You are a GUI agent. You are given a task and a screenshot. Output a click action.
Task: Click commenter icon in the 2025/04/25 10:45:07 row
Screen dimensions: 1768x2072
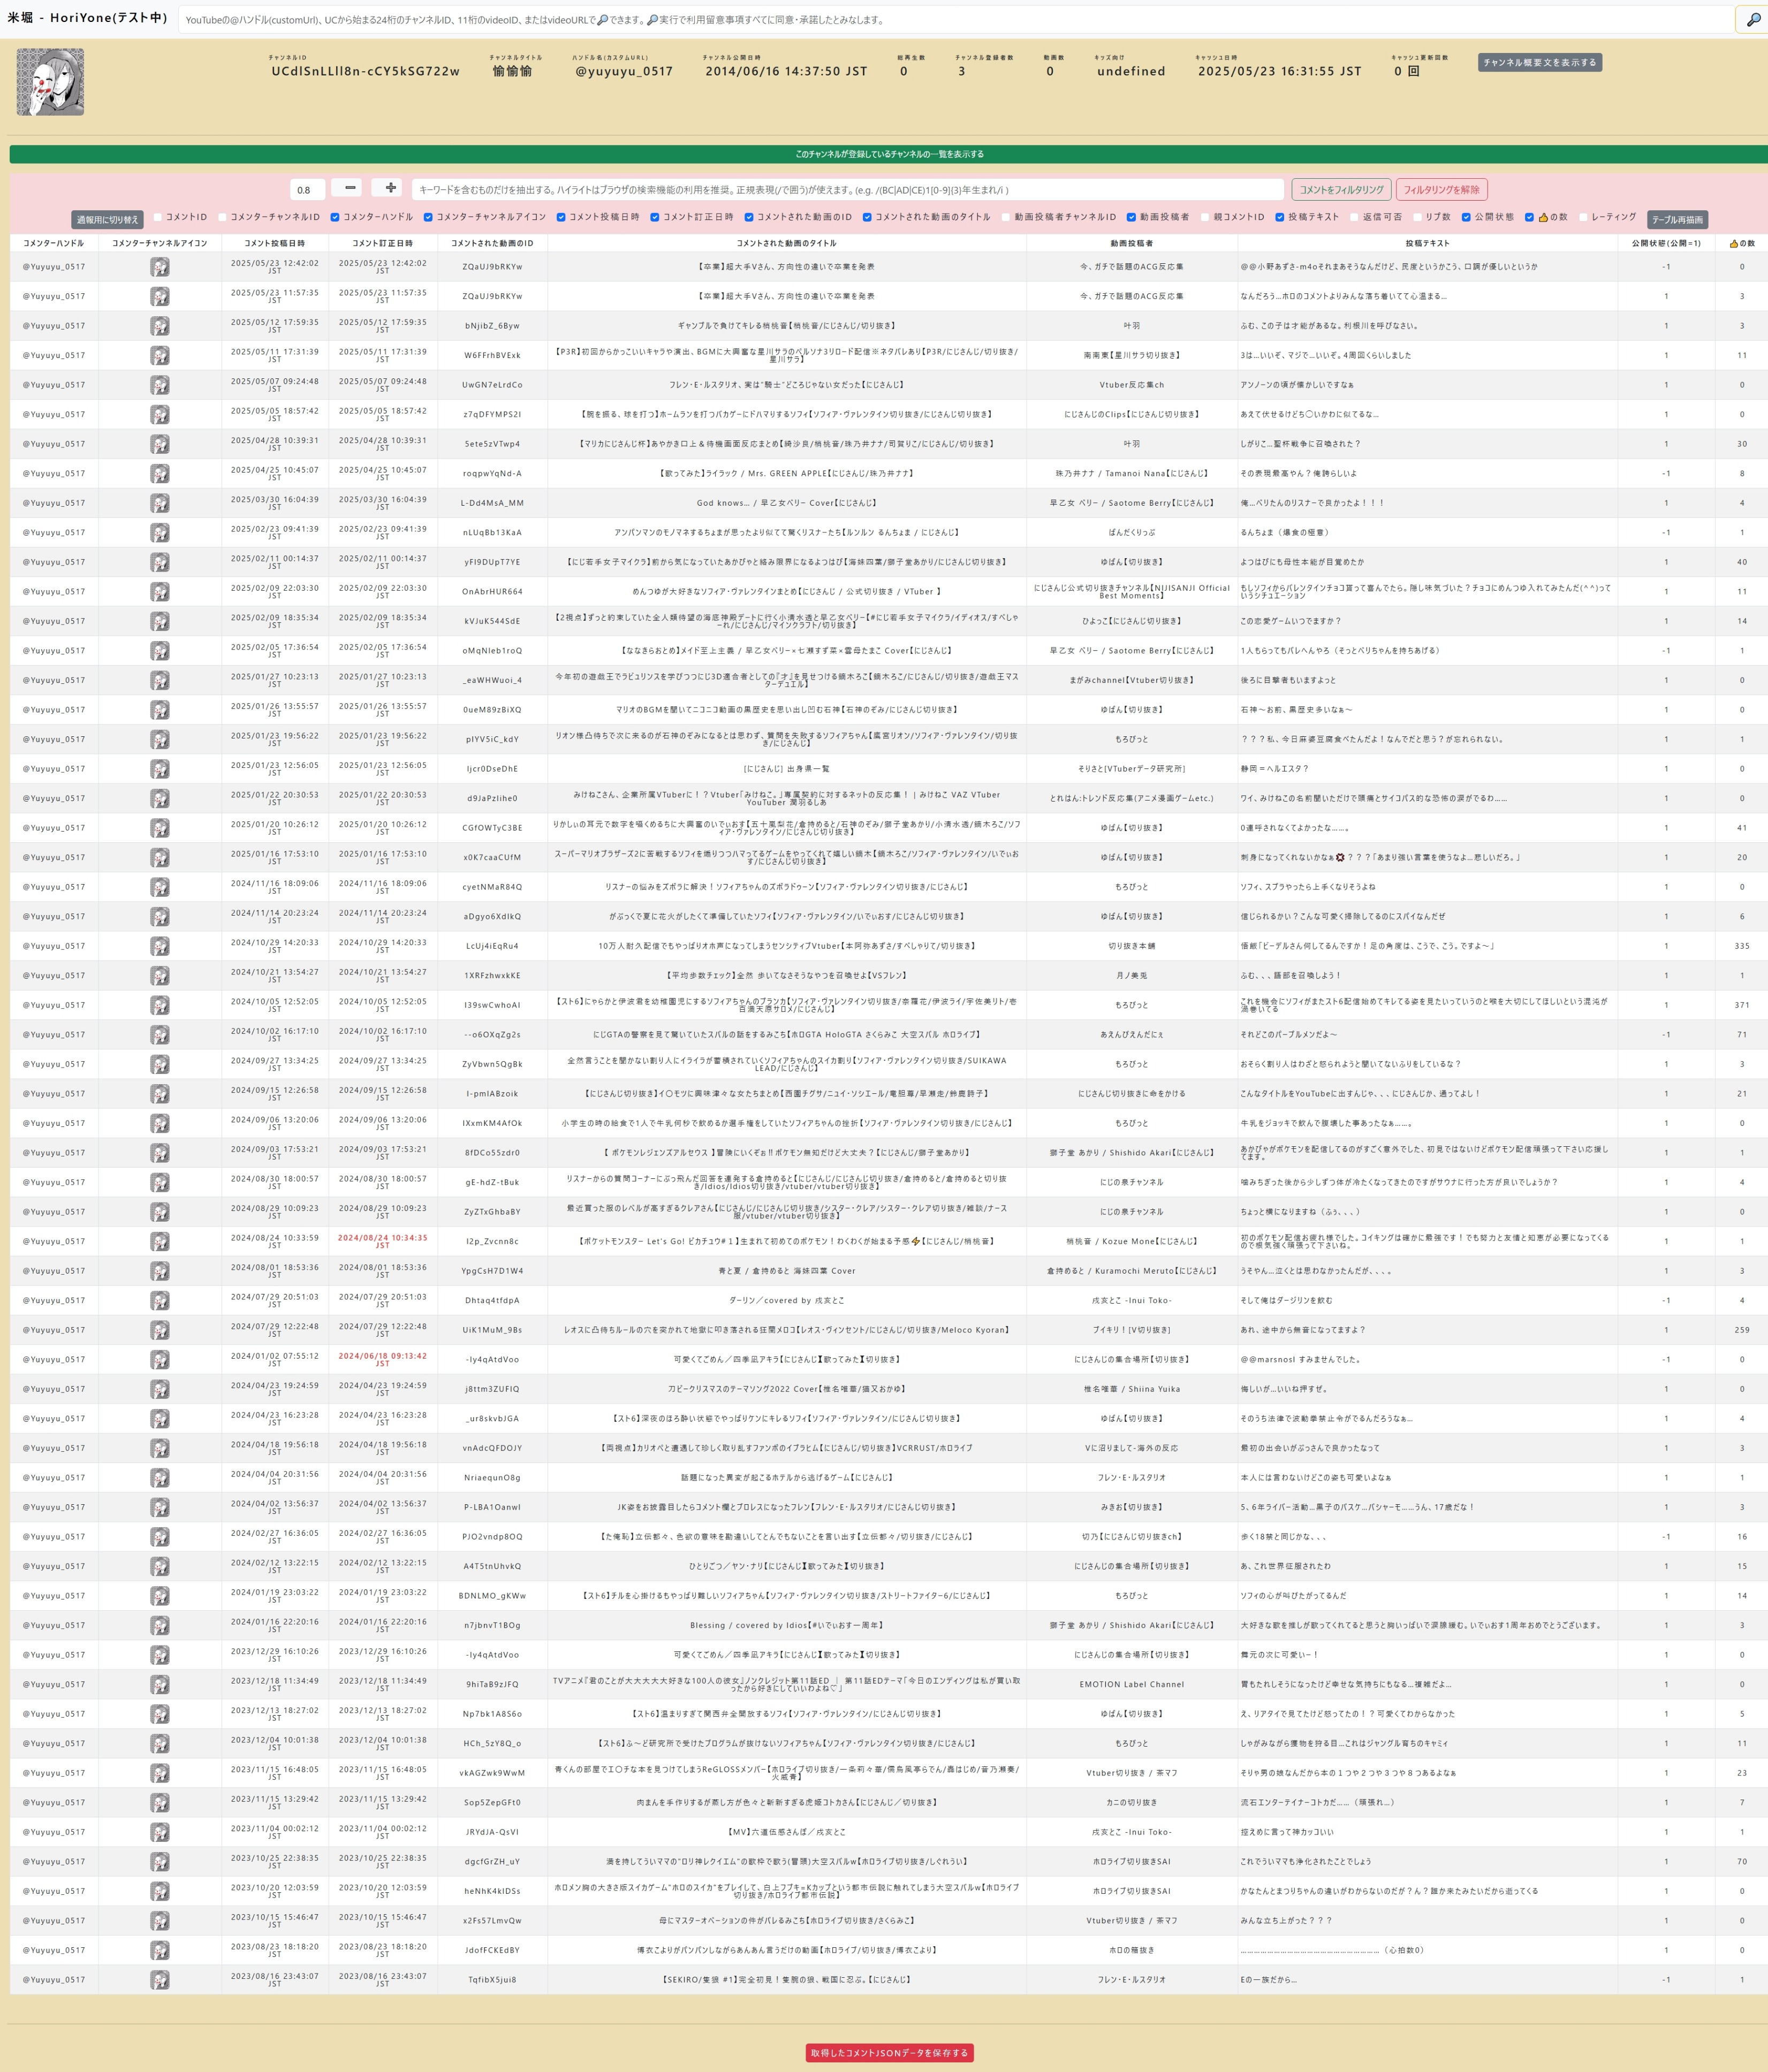click(160, 473)
